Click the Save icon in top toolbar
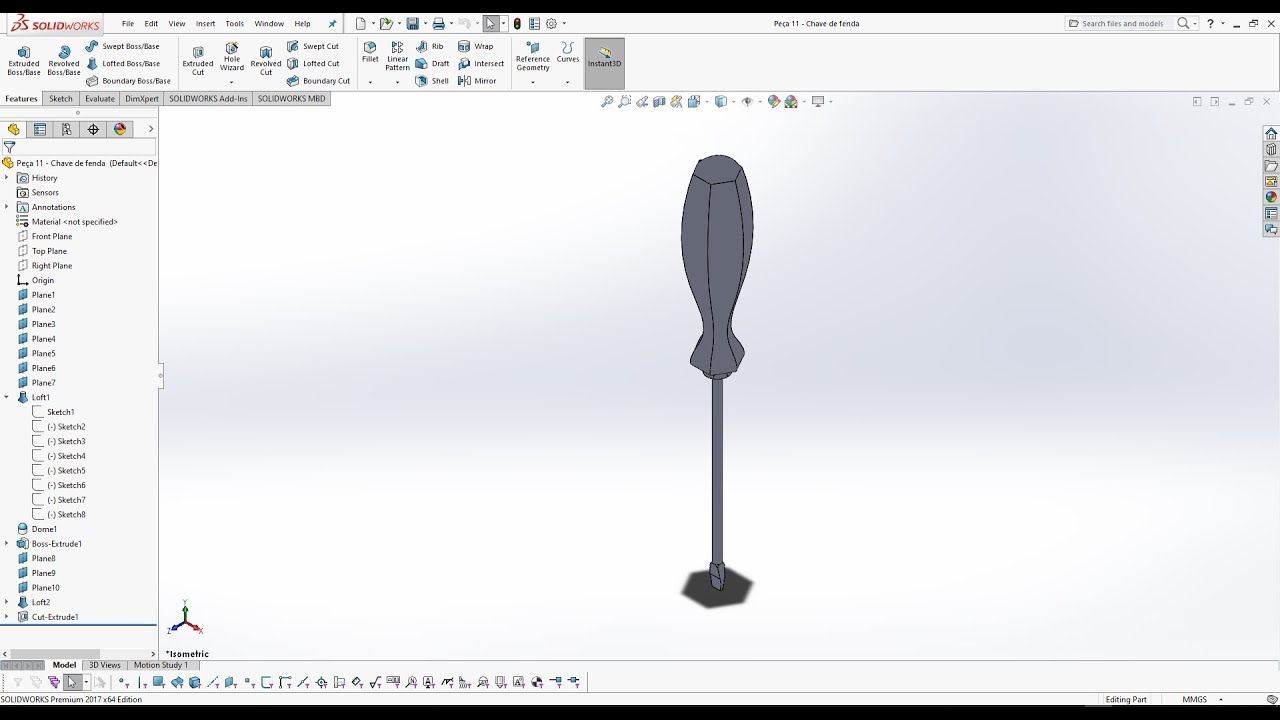The height and width of the screenshot is (720, 1280). [412, 23]
